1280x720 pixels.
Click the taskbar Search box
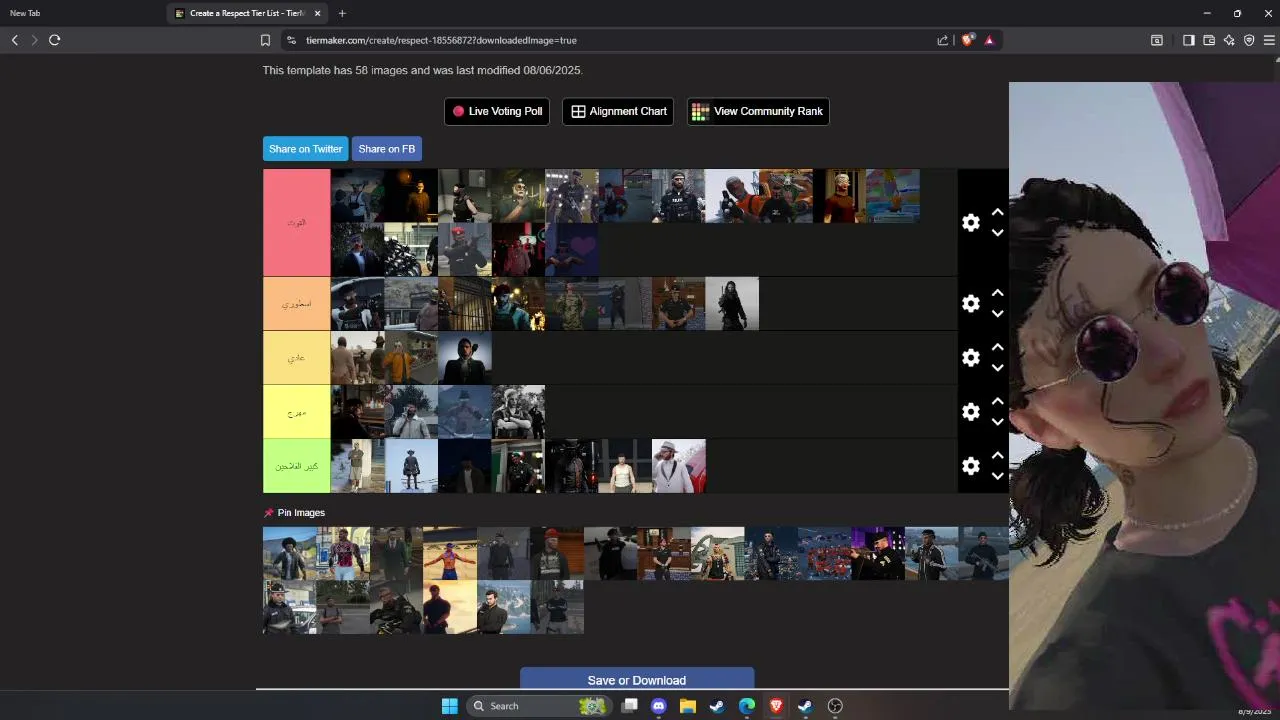pyautogui.click(x=539, y=706)
